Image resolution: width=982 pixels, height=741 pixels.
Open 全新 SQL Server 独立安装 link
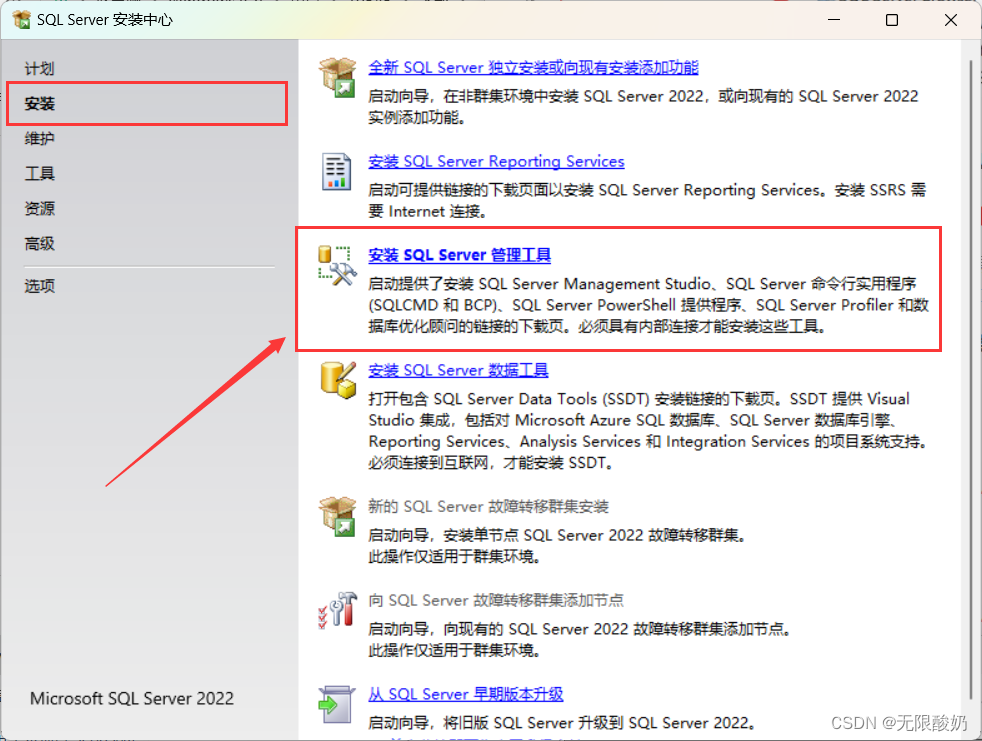tap(533, 68)
